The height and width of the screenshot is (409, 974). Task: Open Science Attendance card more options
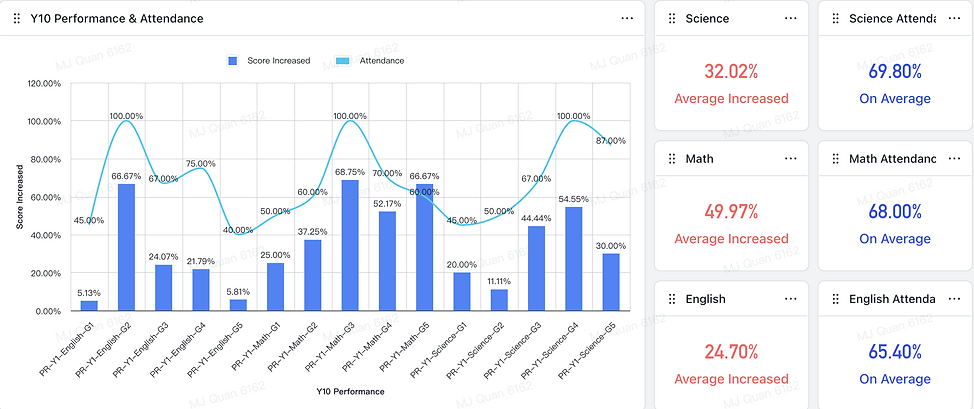point(954,19)
